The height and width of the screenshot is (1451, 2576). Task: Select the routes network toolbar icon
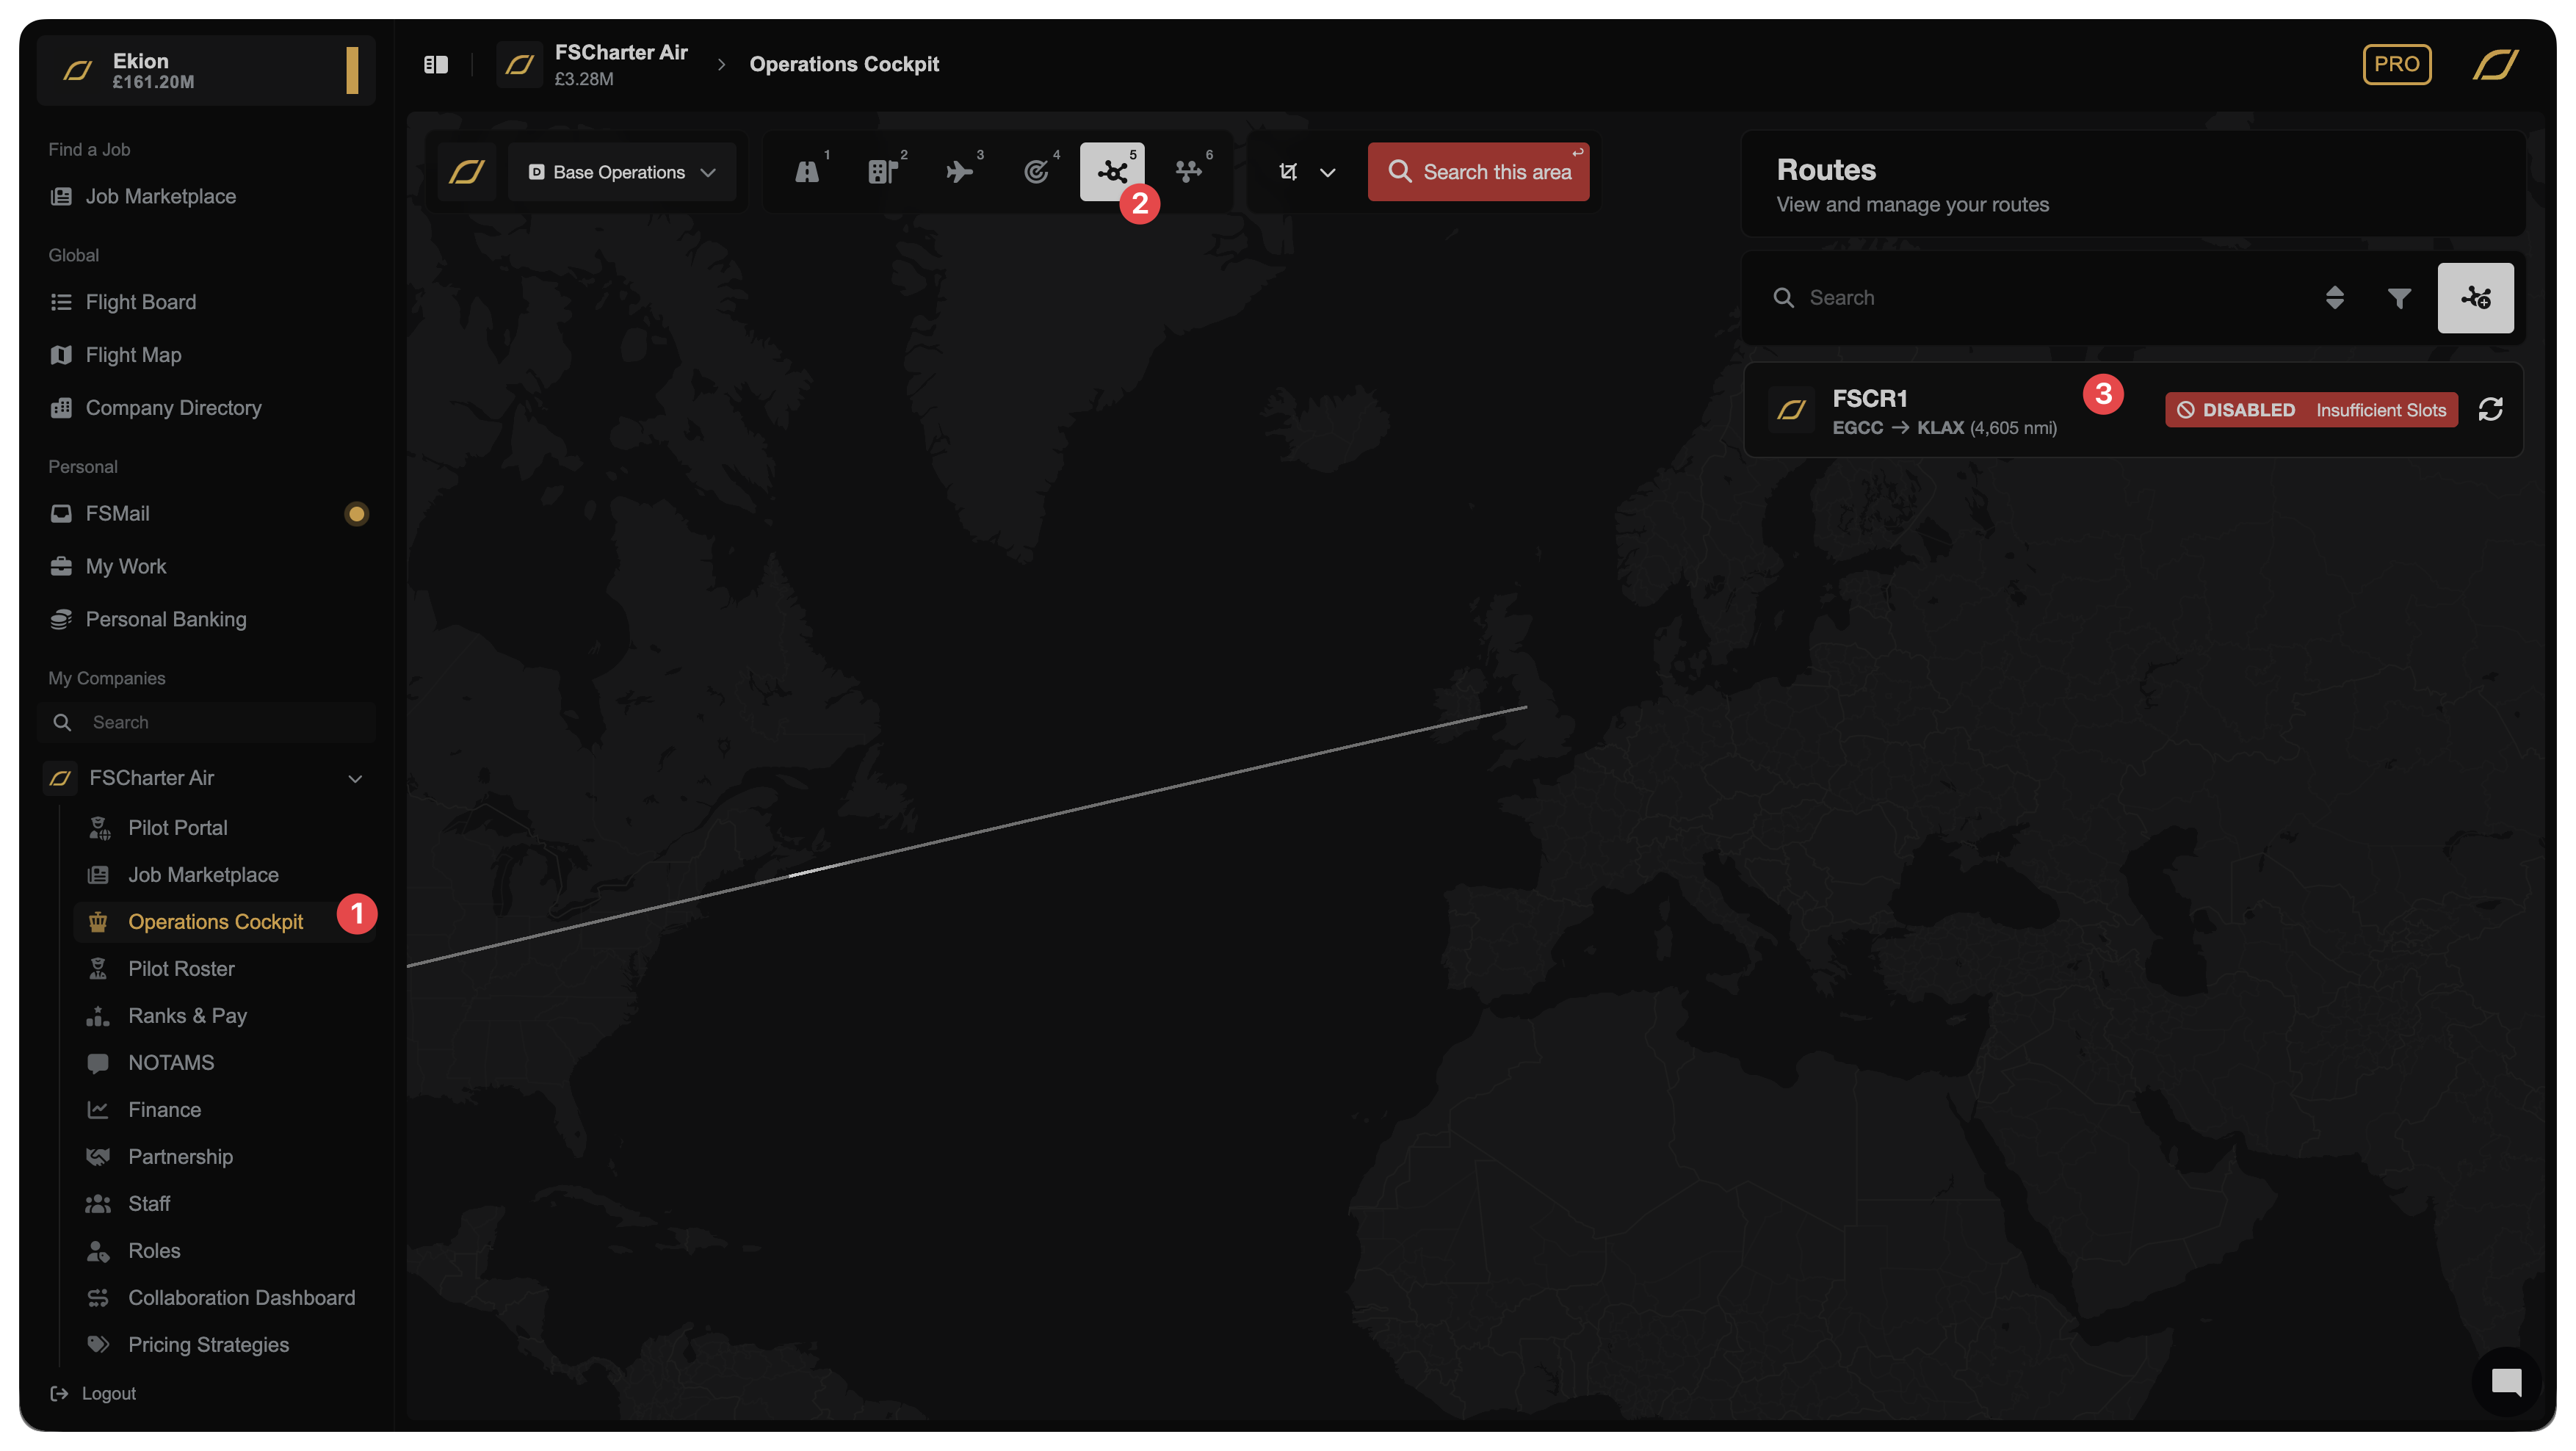pyautogui.click(x=1111, y=172)
